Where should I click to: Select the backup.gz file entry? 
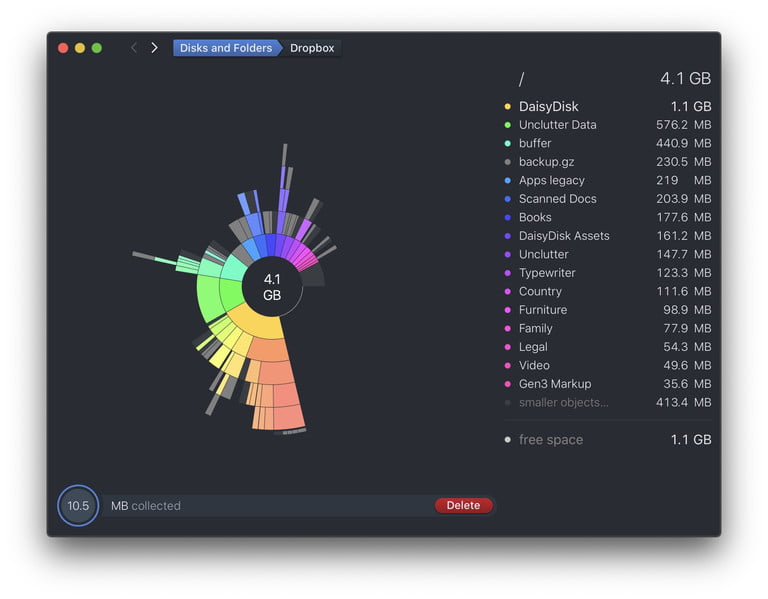coord(546,162)
